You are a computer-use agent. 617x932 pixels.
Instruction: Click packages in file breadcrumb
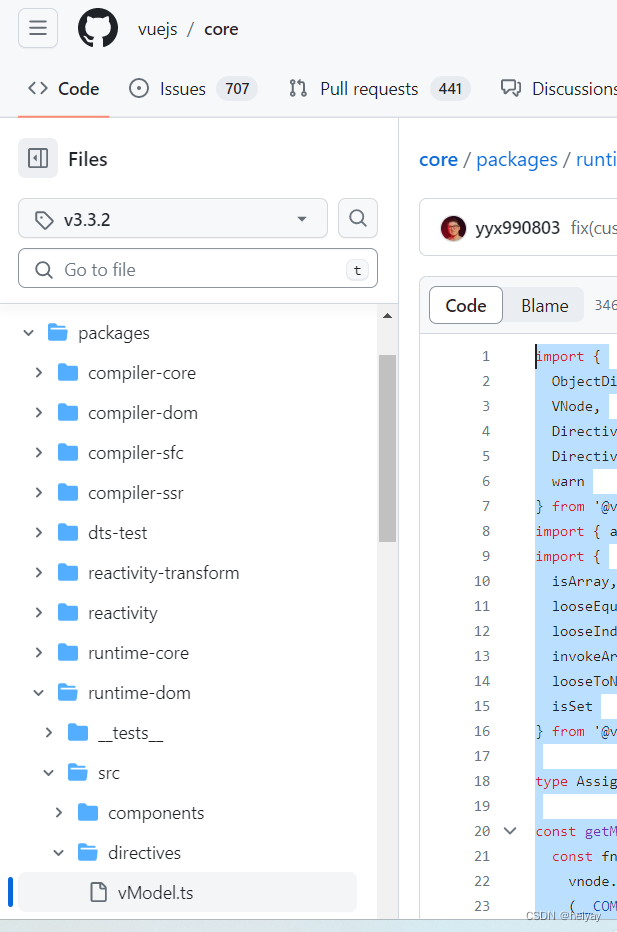[517, 159]
